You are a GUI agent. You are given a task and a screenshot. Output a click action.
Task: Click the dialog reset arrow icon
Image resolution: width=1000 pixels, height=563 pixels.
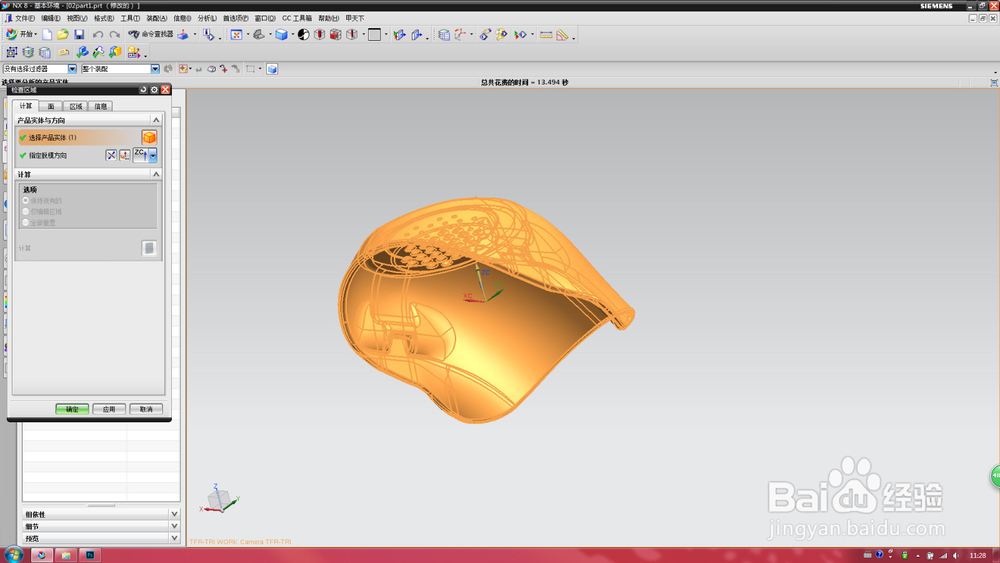point(143,90)
